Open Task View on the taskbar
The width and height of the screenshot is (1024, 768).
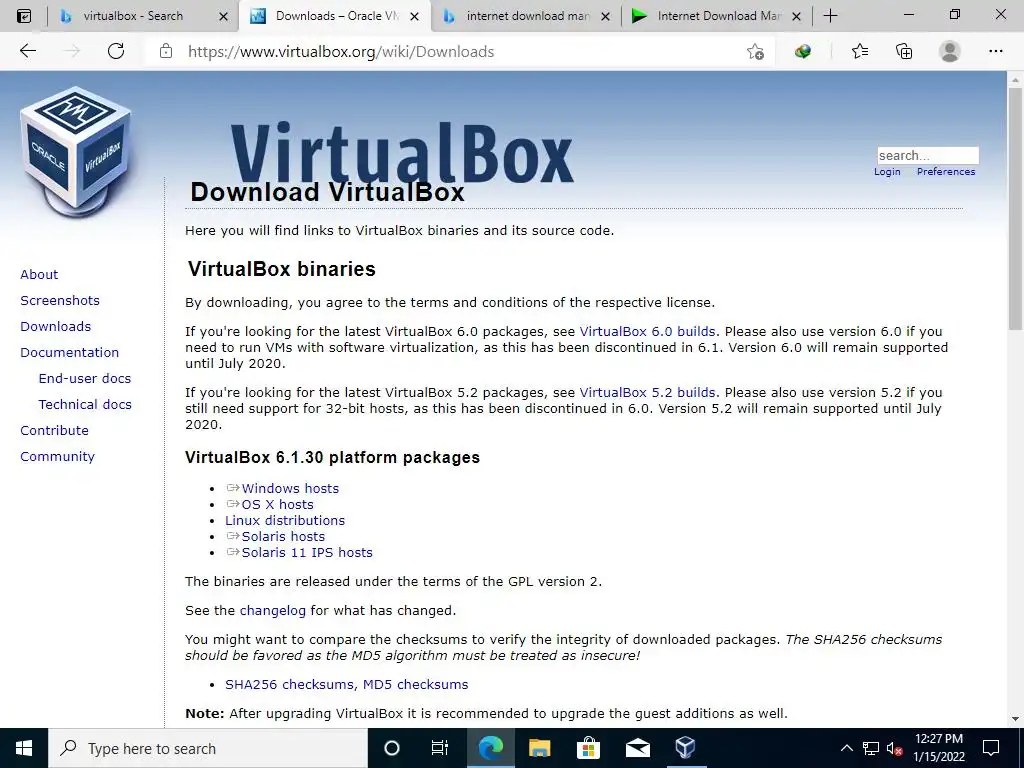pyautogui.click(x=440, y=748)
